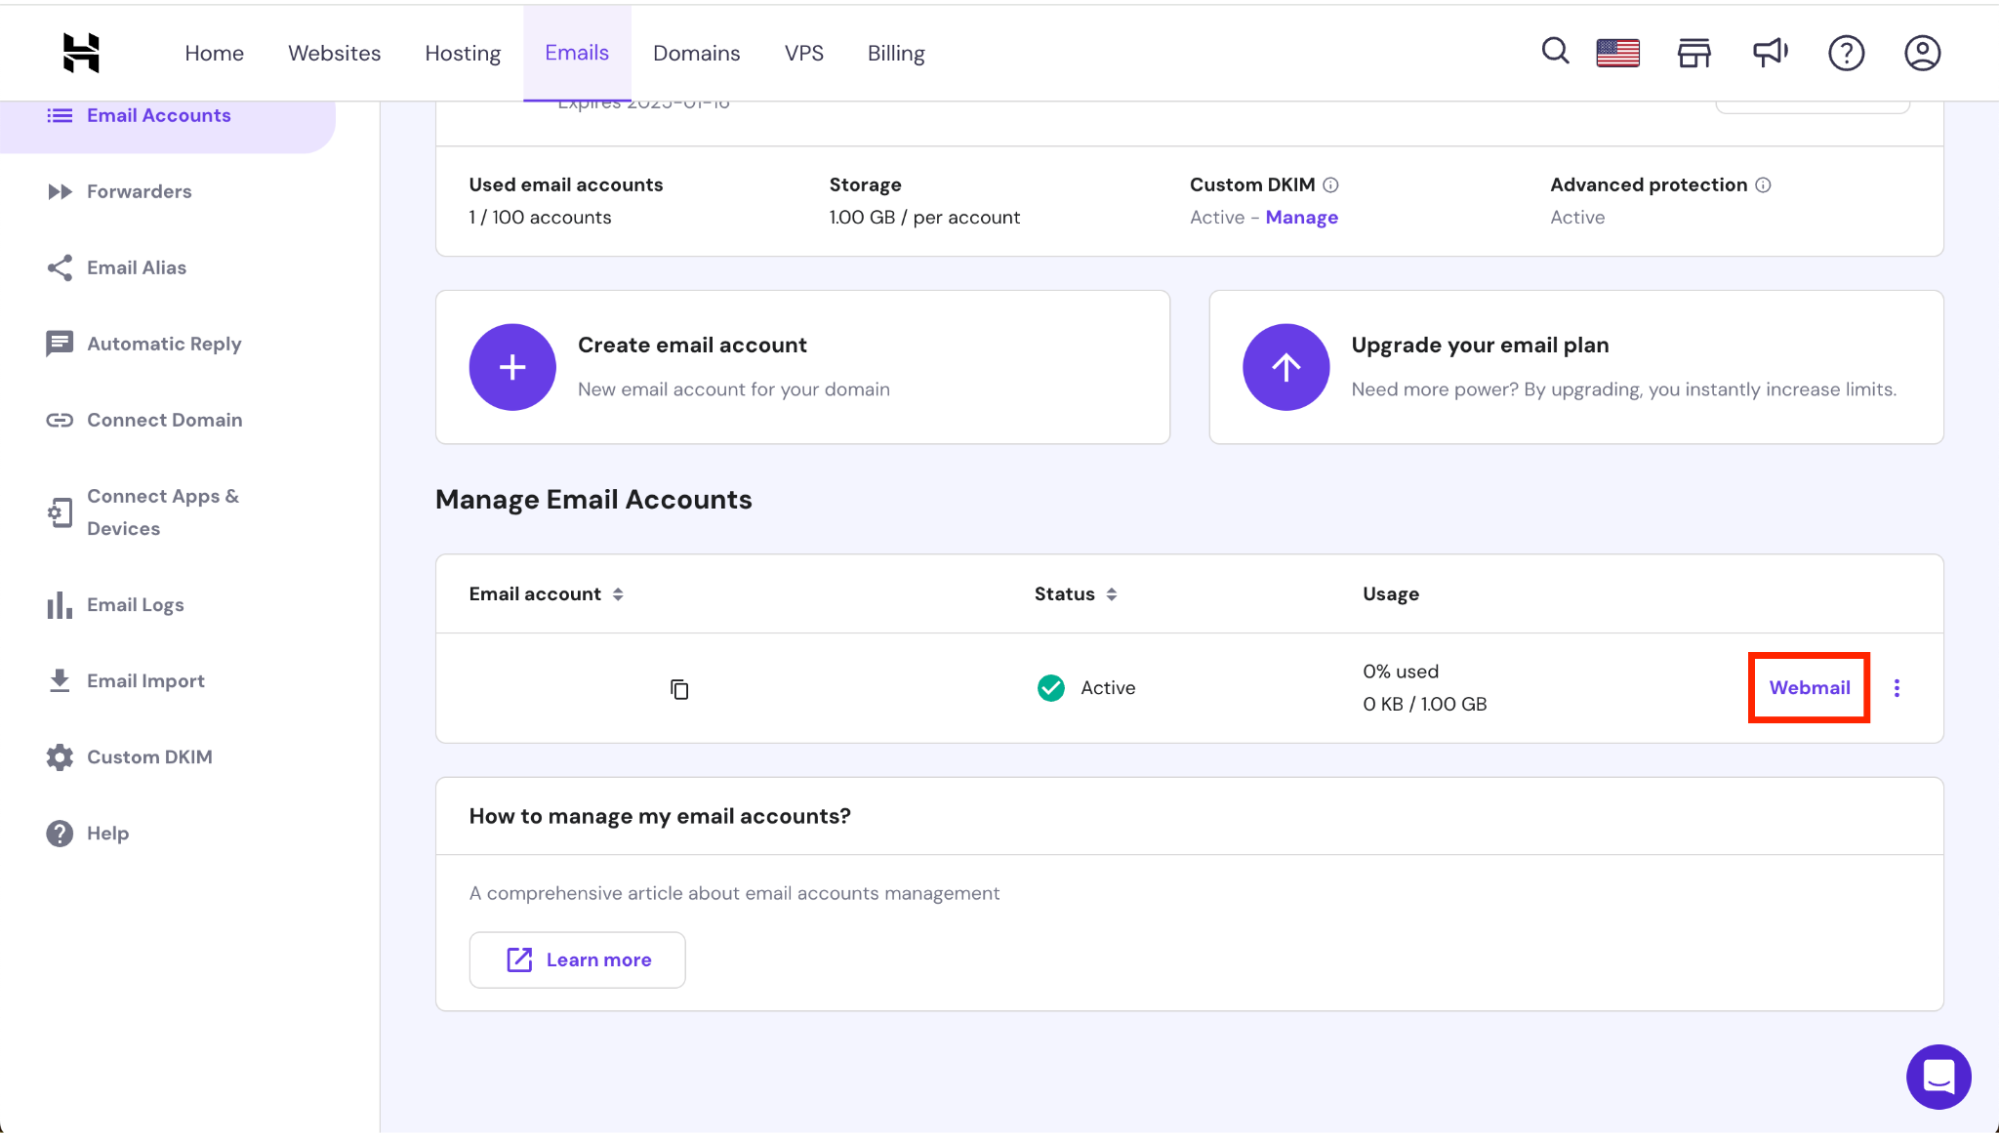Screen dimensions: 1999x1134
Task: Click the megaphone announcements icon
Action: [1770, 52]
